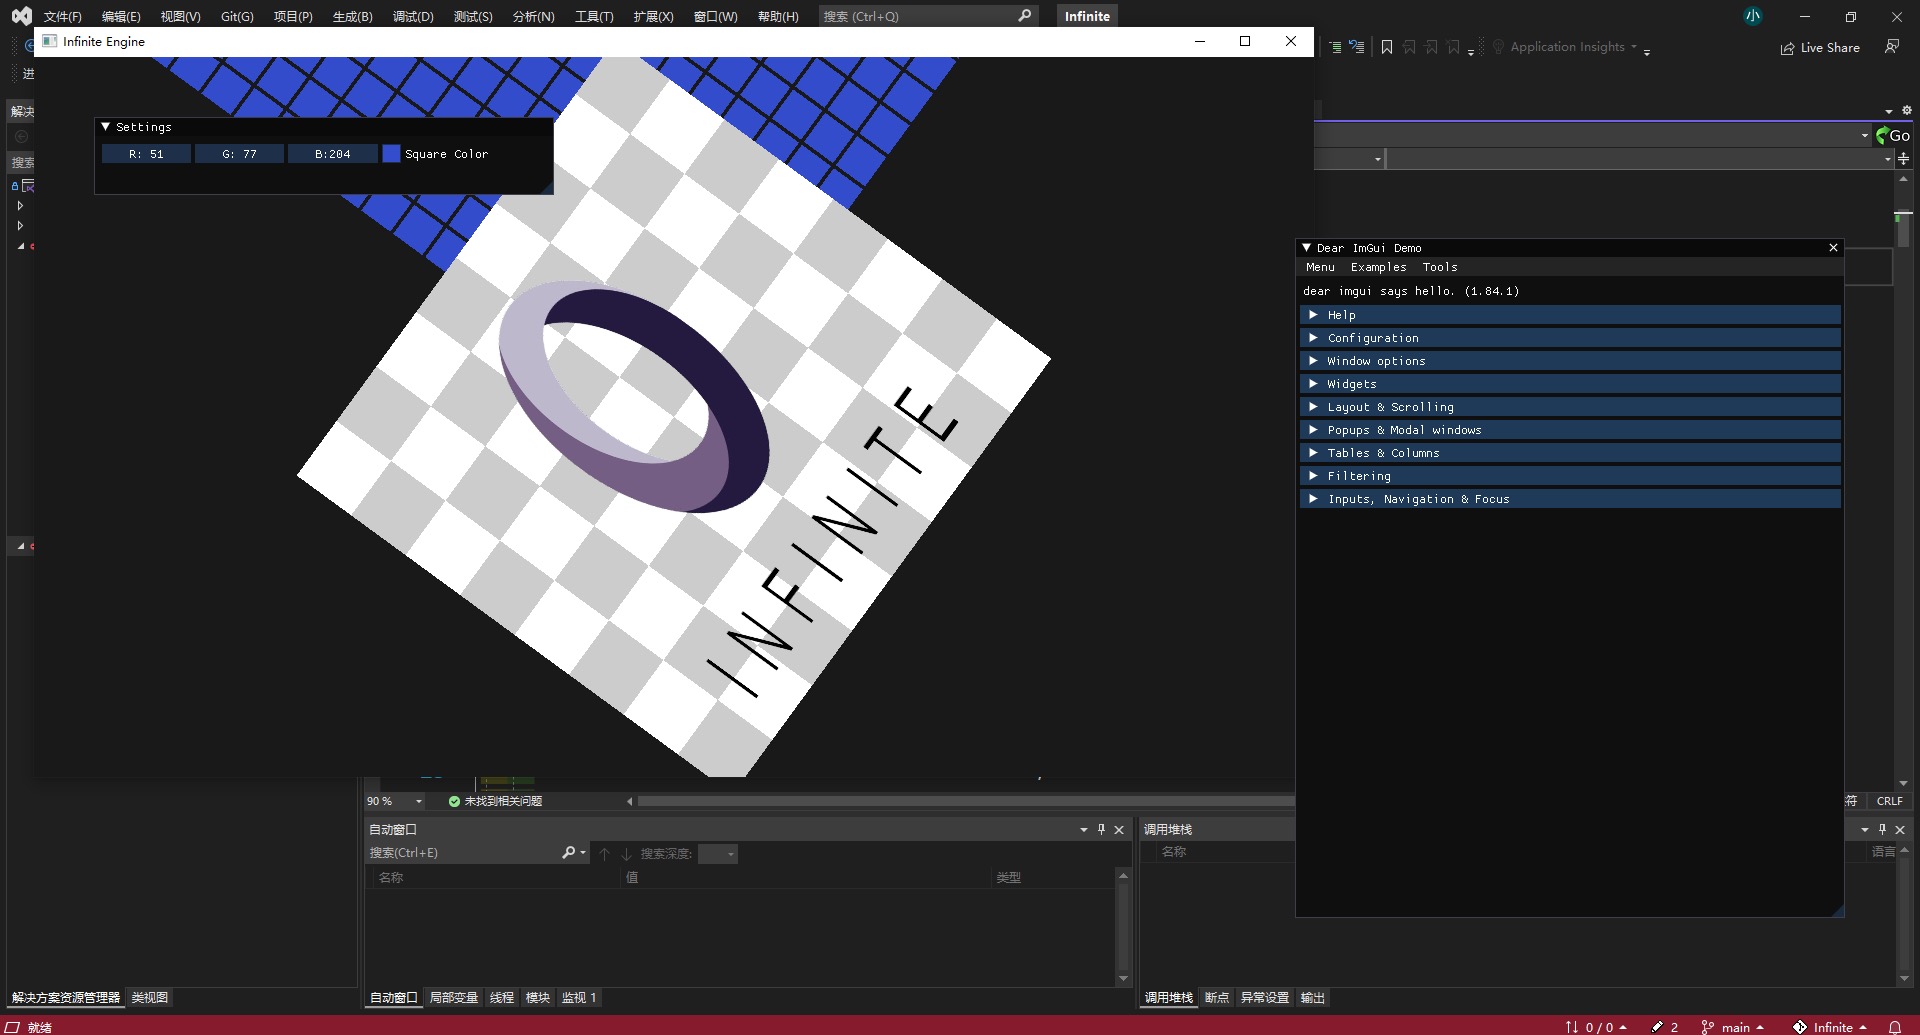
Task: Click the pencil pending changes icon
Action: click(1657, 1027)
